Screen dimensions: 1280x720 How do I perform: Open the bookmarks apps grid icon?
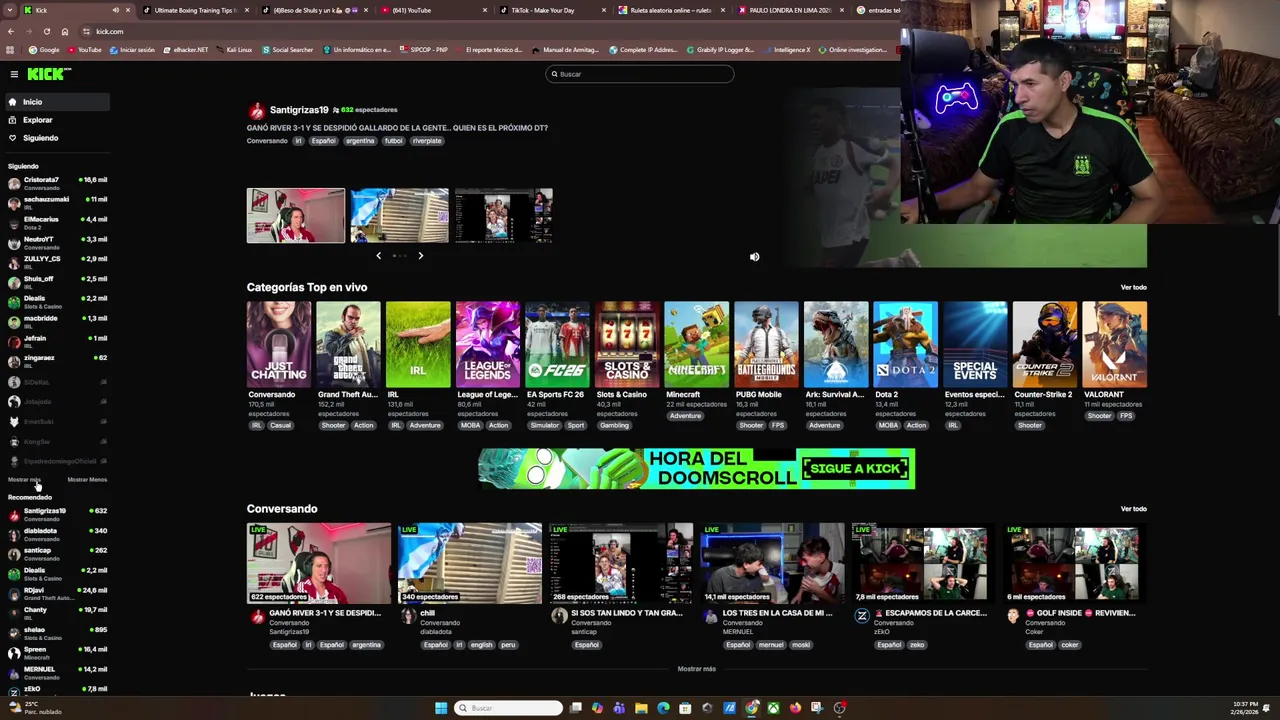10,49
